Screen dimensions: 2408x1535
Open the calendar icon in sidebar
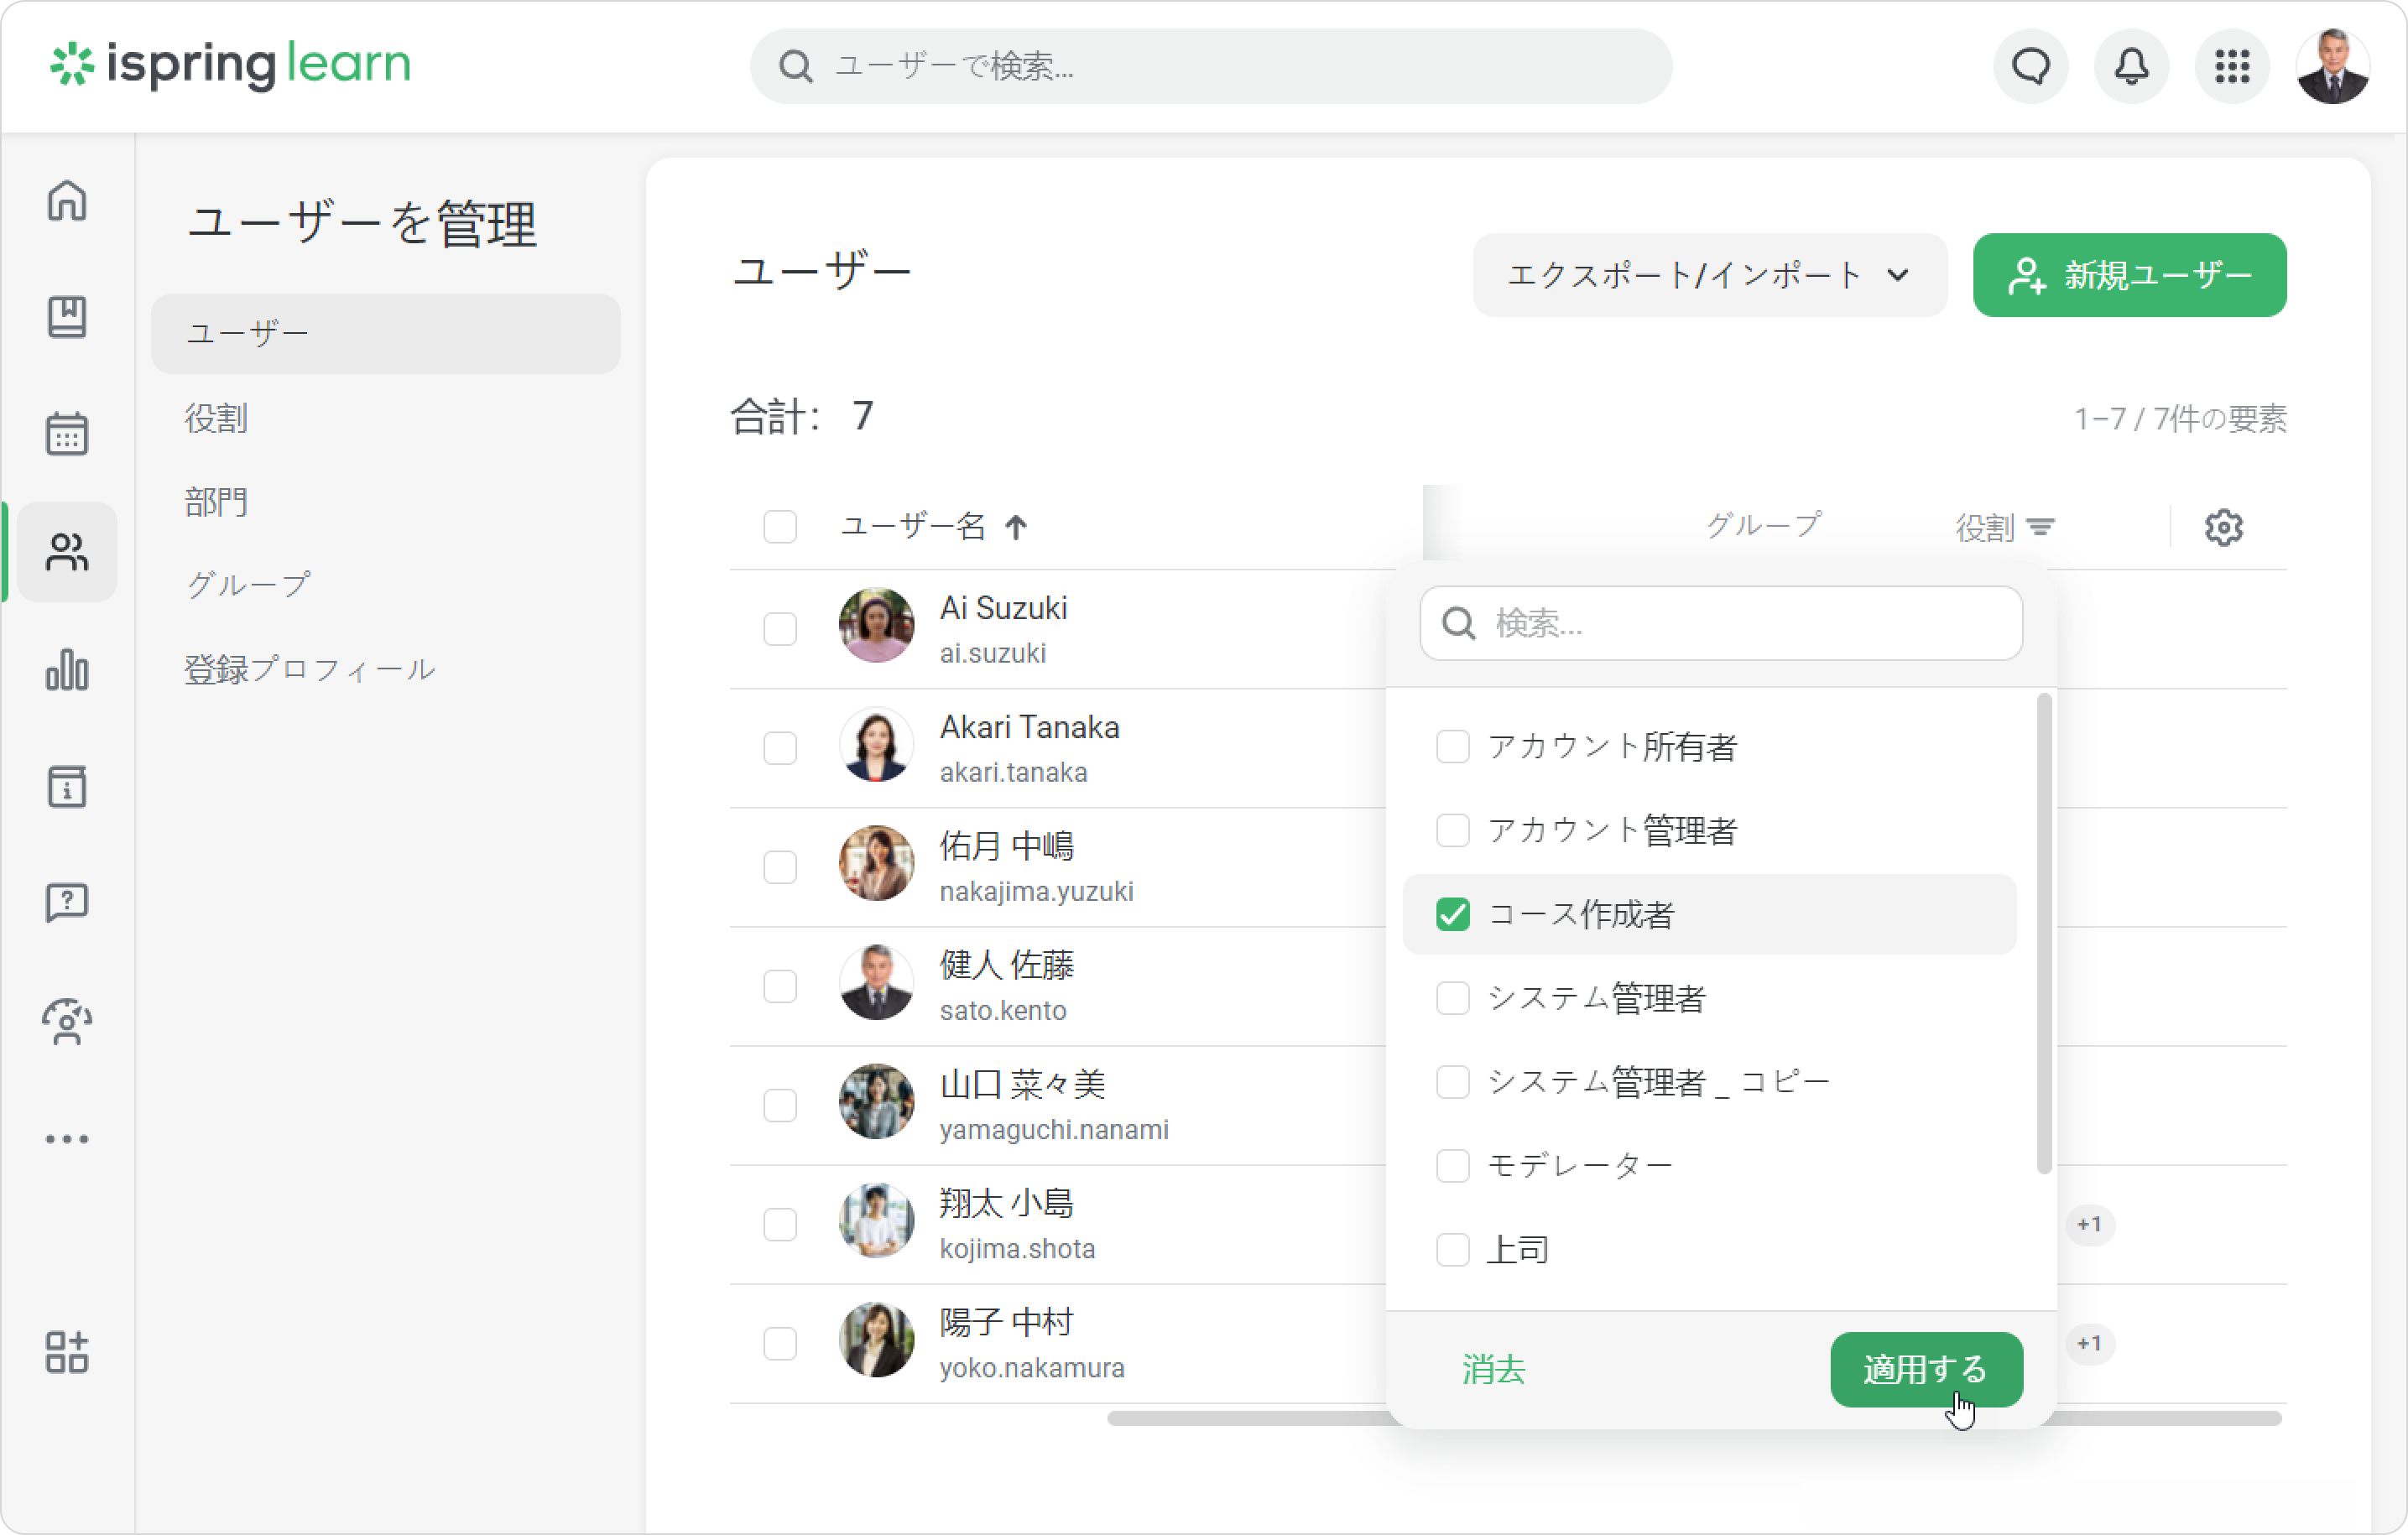click(67, 434)
